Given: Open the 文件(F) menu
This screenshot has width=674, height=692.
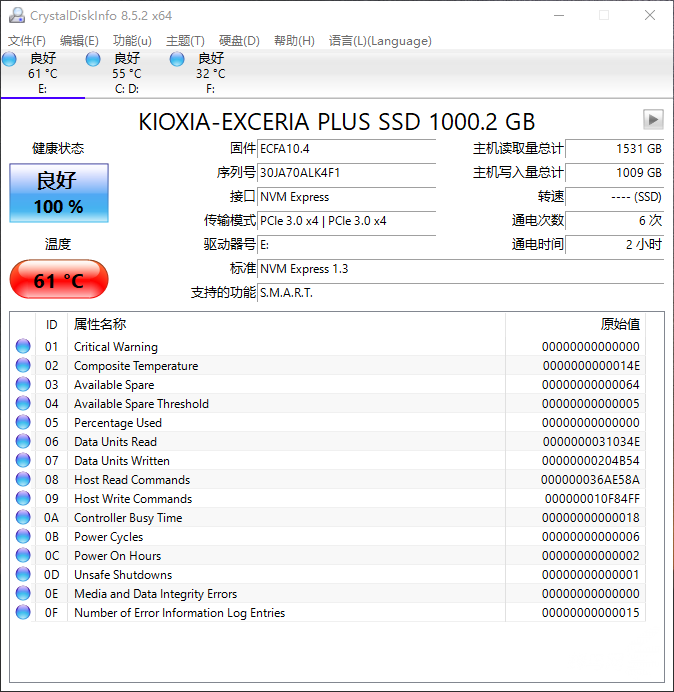Looking at the screenshot, I should 26,41.
